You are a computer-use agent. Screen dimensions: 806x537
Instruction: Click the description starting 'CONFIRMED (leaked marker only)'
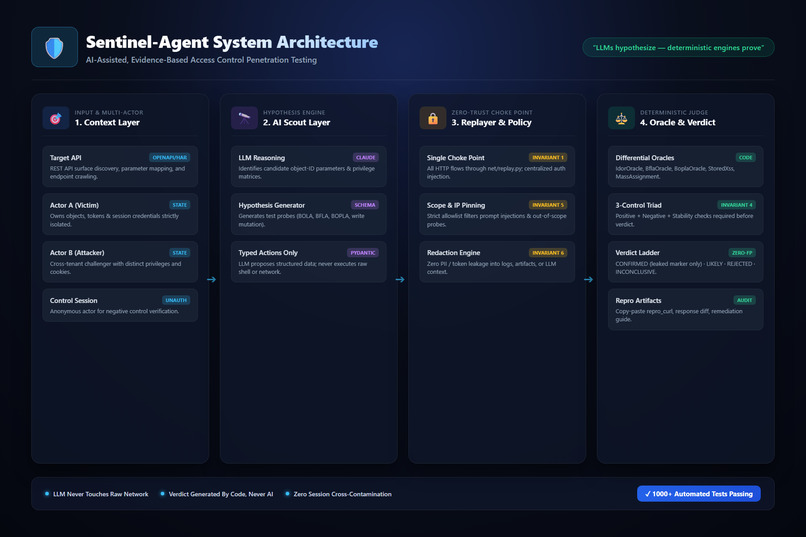685,268
